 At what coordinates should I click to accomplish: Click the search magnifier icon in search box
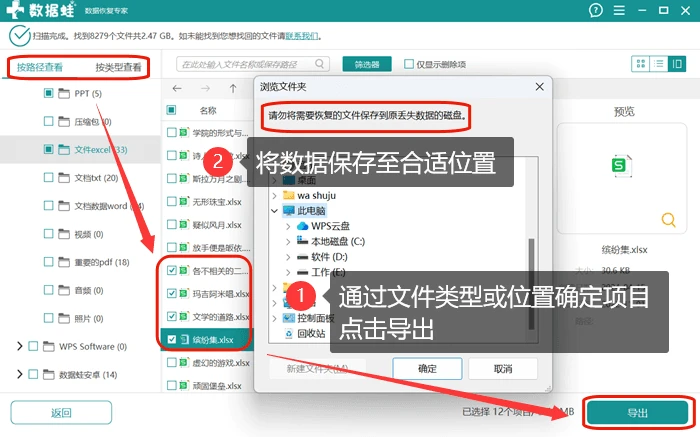click(320, 64)
